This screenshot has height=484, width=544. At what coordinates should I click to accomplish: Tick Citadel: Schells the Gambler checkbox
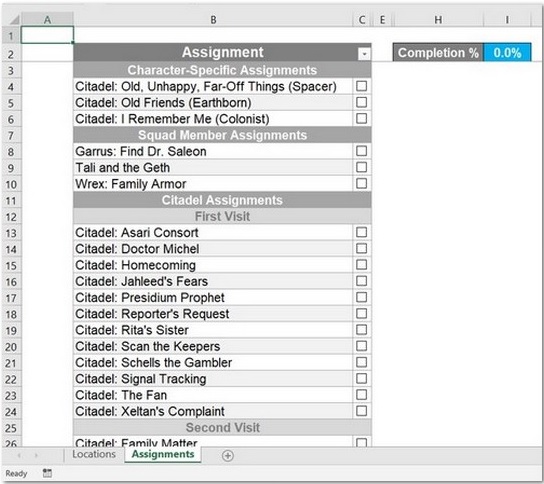[x=361, y=362]
